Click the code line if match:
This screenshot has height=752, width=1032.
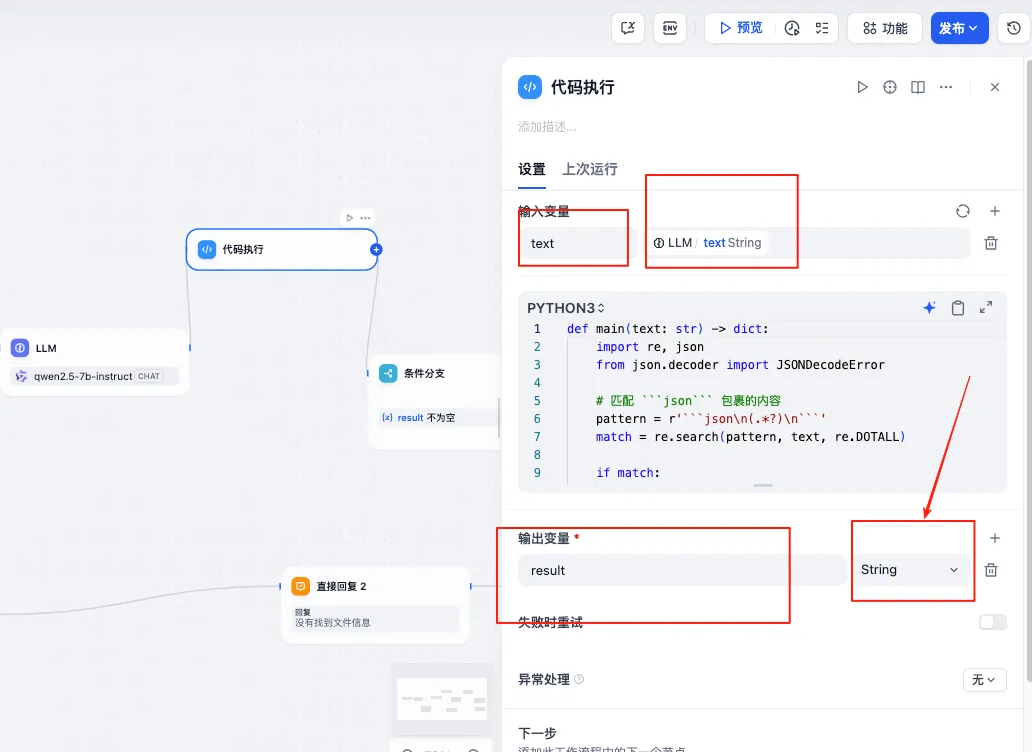(x=627, y=472)
